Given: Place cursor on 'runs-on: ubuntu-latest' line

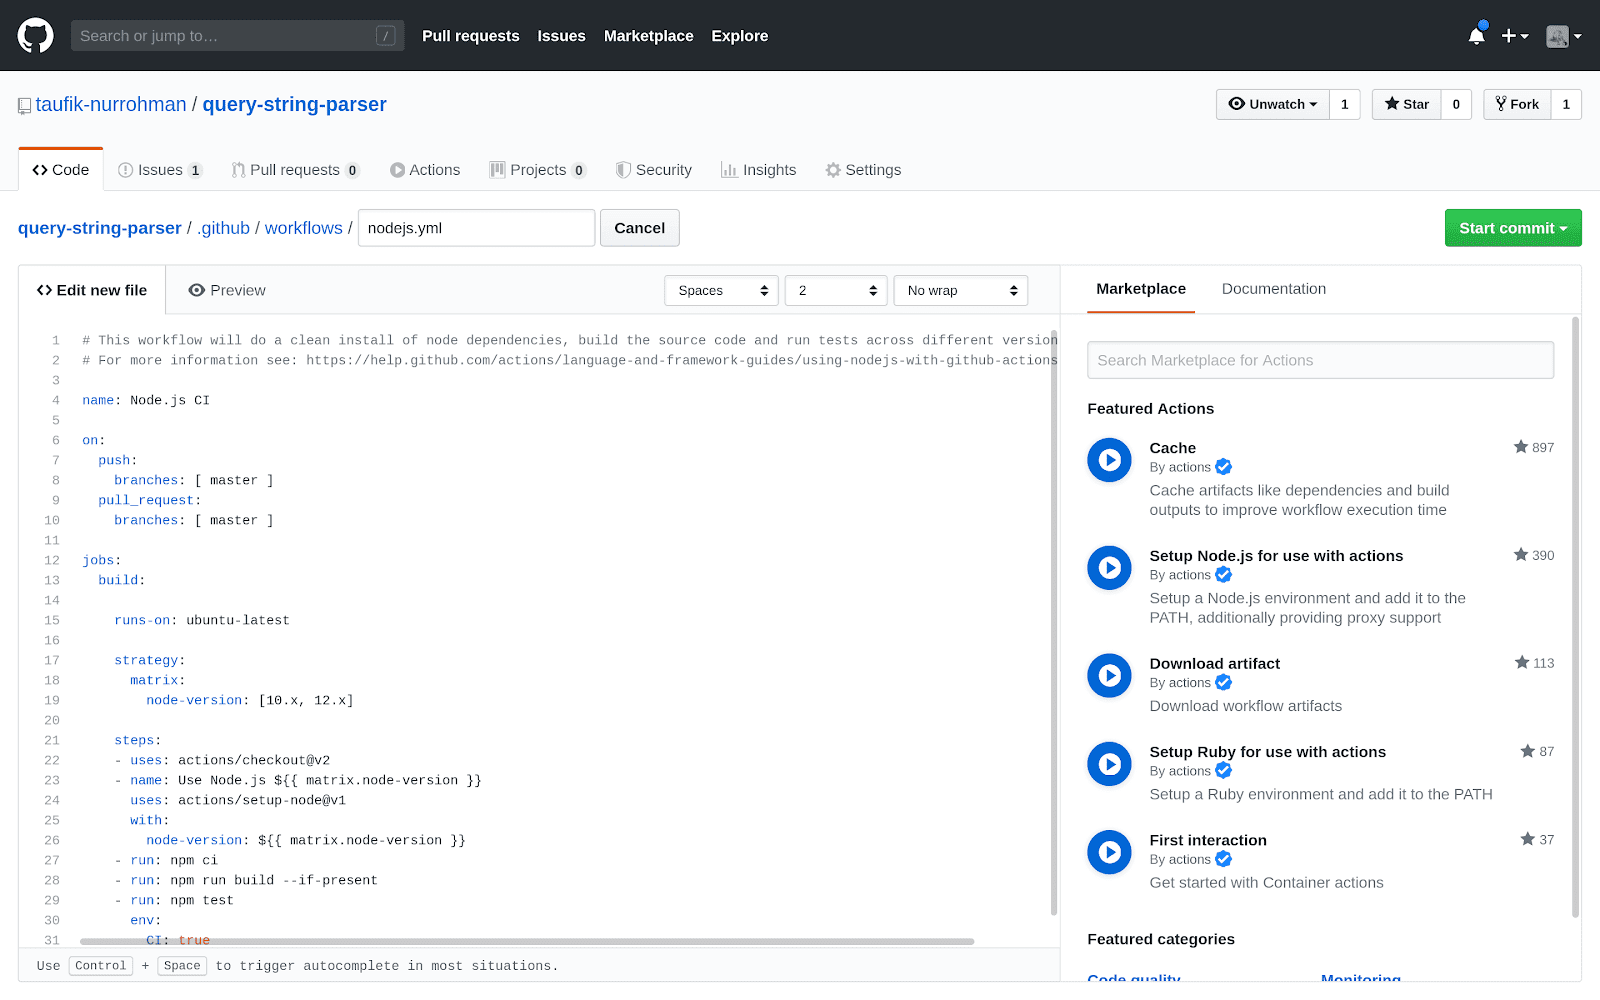Looking at the screenshot, I should (x=202, y=620).
